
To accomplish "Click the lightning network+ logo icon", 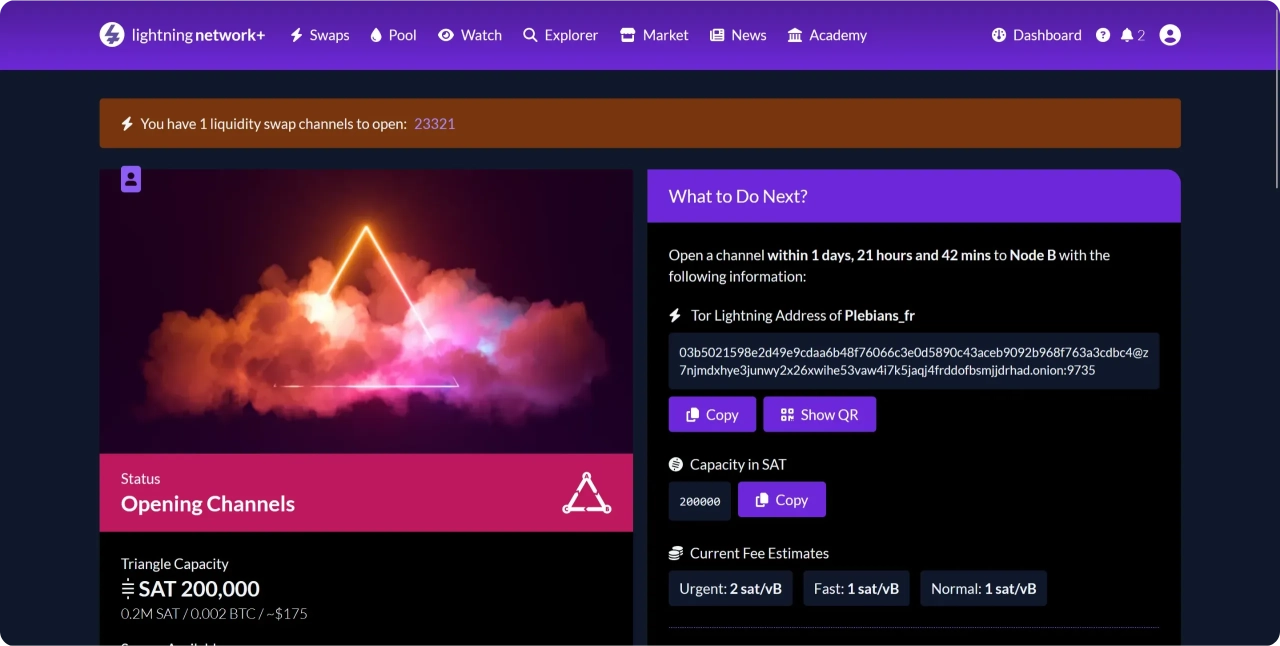I will [x=112, y=35].
